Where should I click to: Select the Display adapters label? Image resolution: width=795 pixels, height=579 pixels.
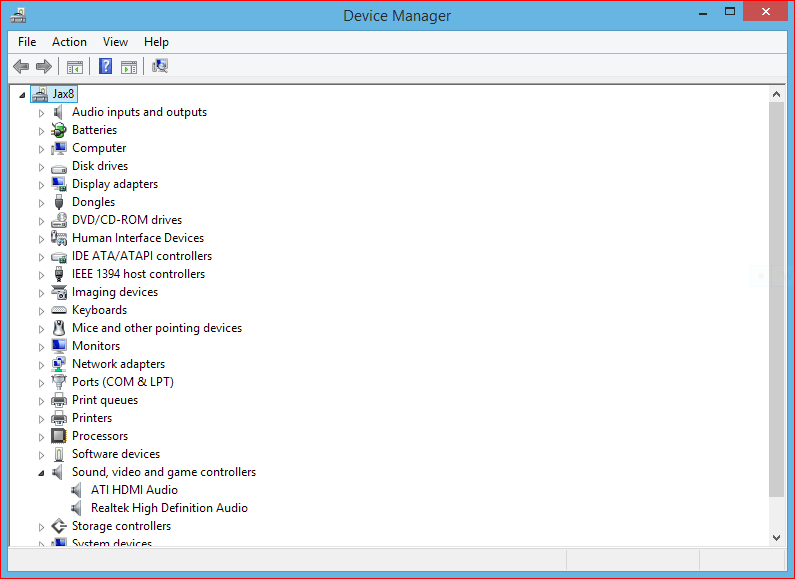coord(115,184)
